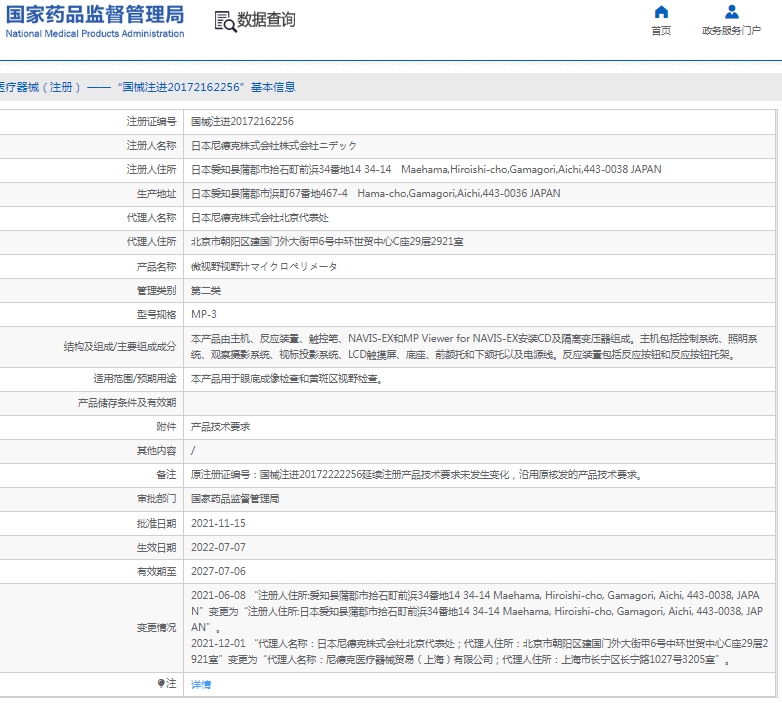Image resolution: width=782 pixels, height=703 pixels.
Task: Click the 结构及组成 description text
Action: [x=474, y=347]
